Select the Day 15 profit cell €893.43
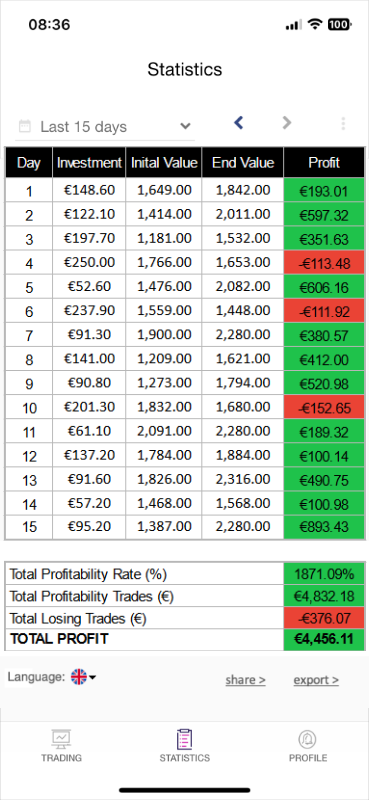This screenshot has height=800, width=369. pyautogui.click(x=324, y=528)
